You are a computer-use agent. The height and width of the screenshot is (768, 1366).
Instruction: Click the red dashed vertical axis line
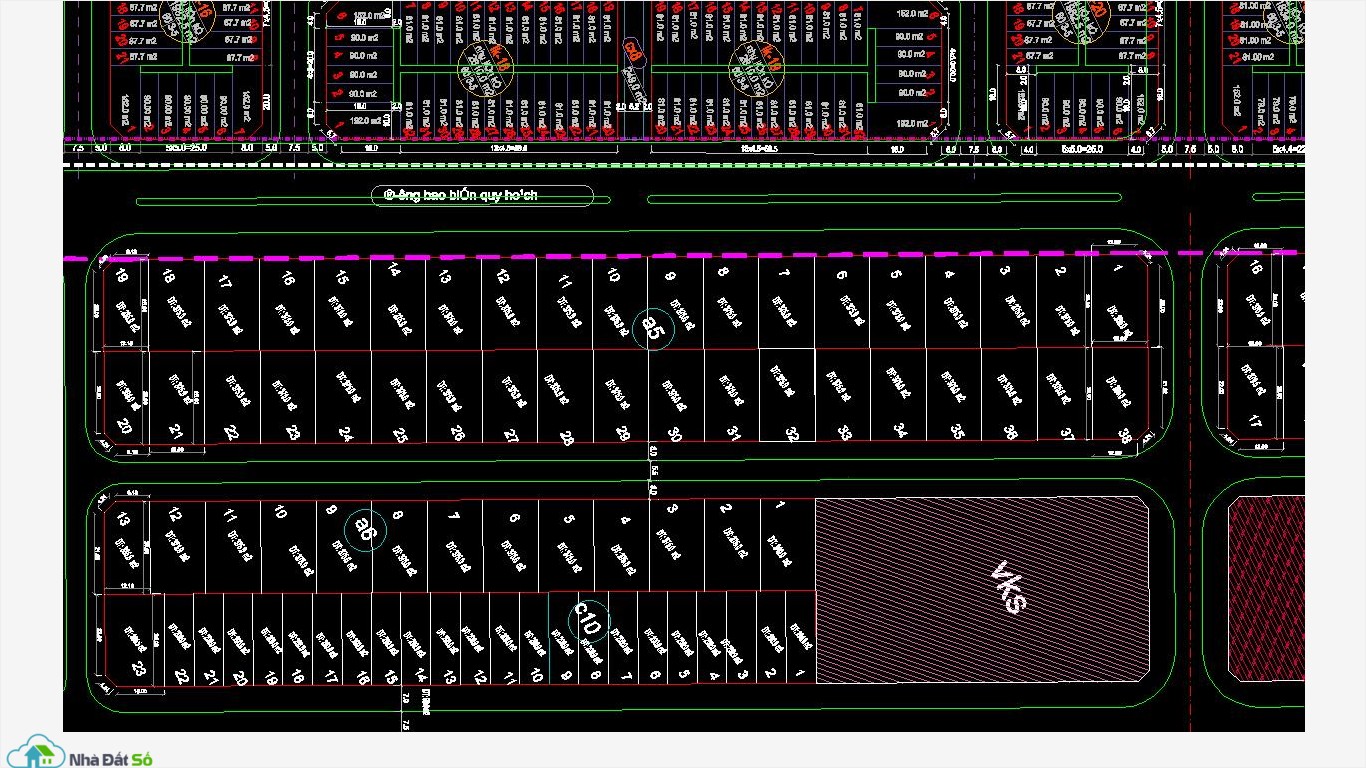tap(1190, 470)
